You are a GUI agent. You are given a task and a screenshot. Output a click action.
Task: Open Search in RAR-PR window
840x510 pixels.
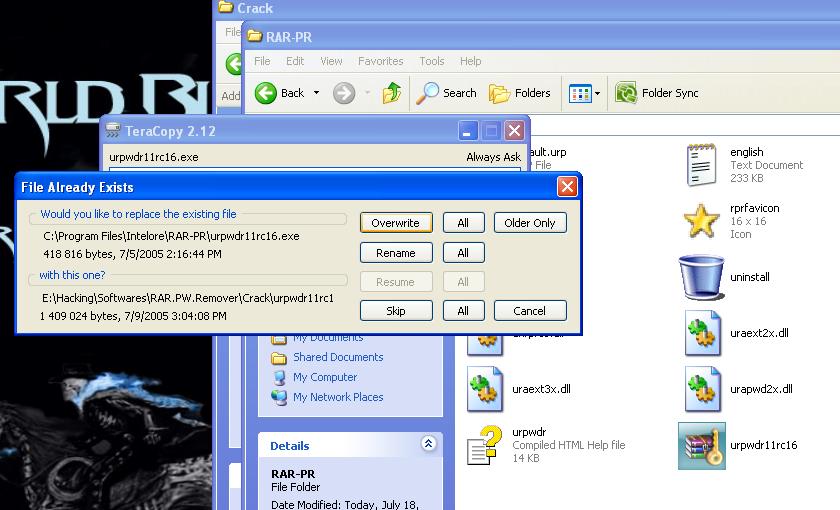[x=446, y=93]
